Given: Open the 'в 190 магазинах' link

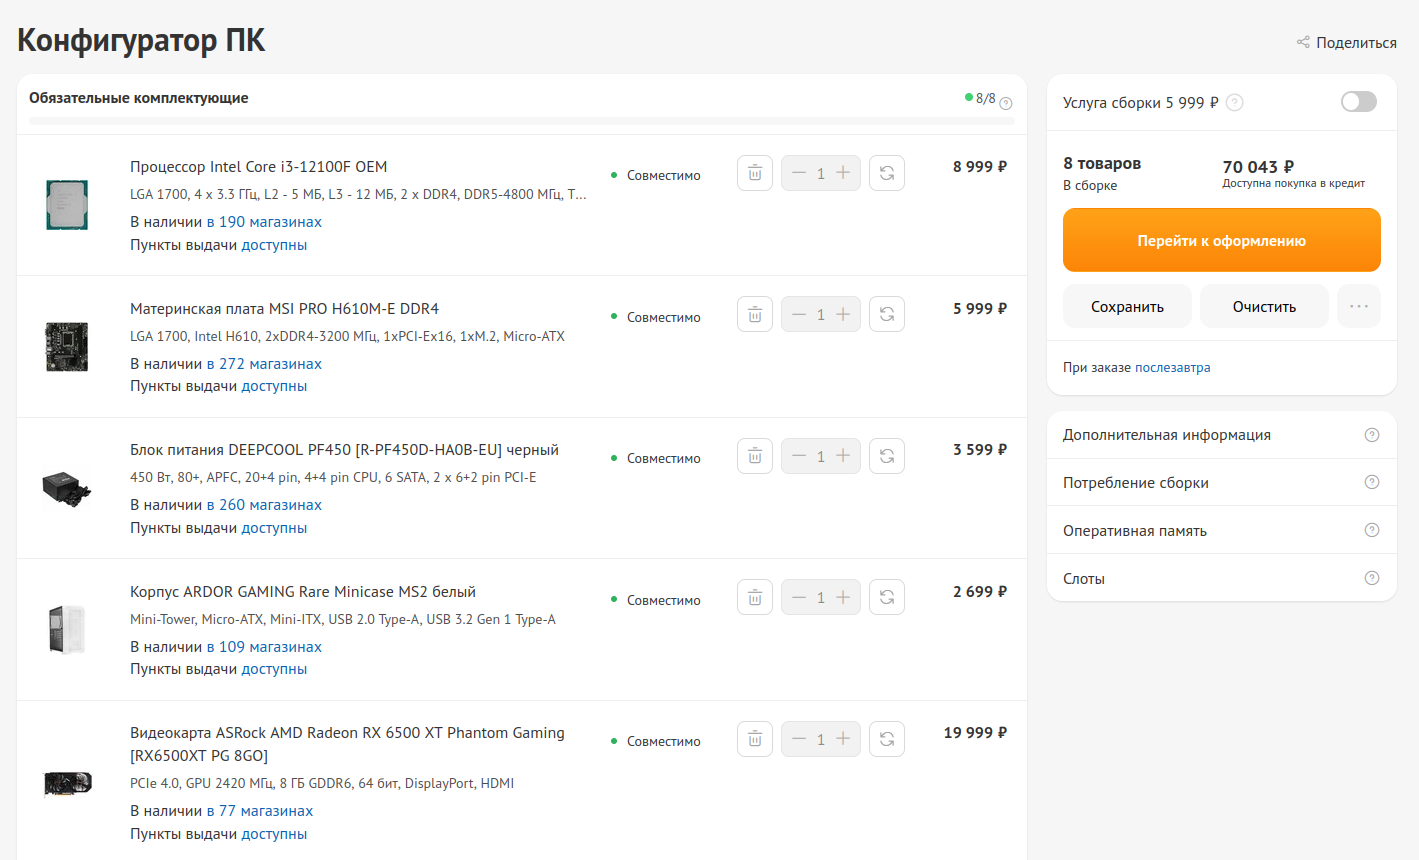Looking at the screenshot, I should [264, 222].
